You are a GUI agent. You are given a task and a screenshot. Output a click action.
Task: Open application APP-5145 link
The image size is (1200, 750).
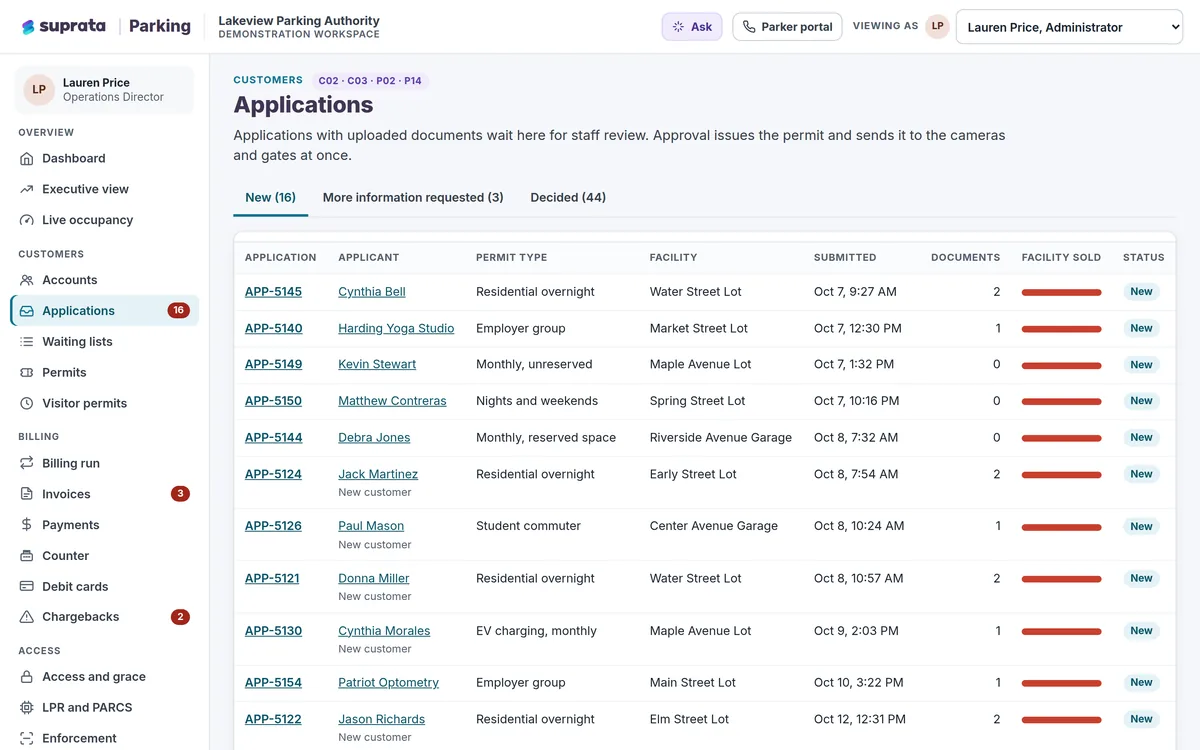pos(273,292)
